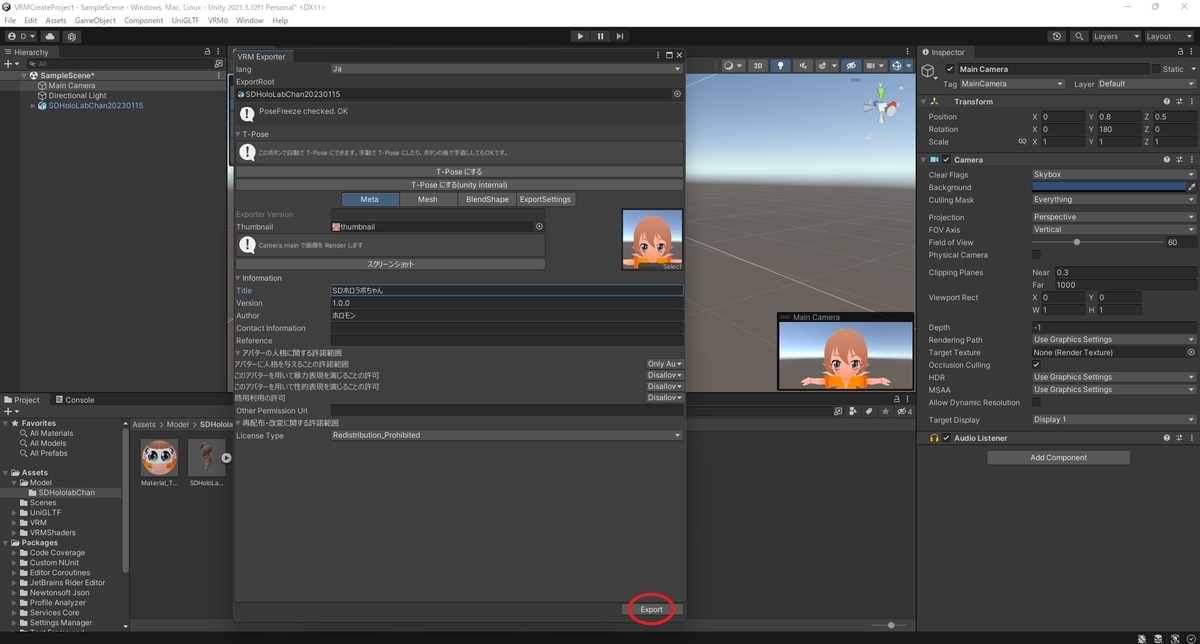
Task: Open the cloud services icon in toolbar
Action: pyautogui.click(x=50, y=36)
